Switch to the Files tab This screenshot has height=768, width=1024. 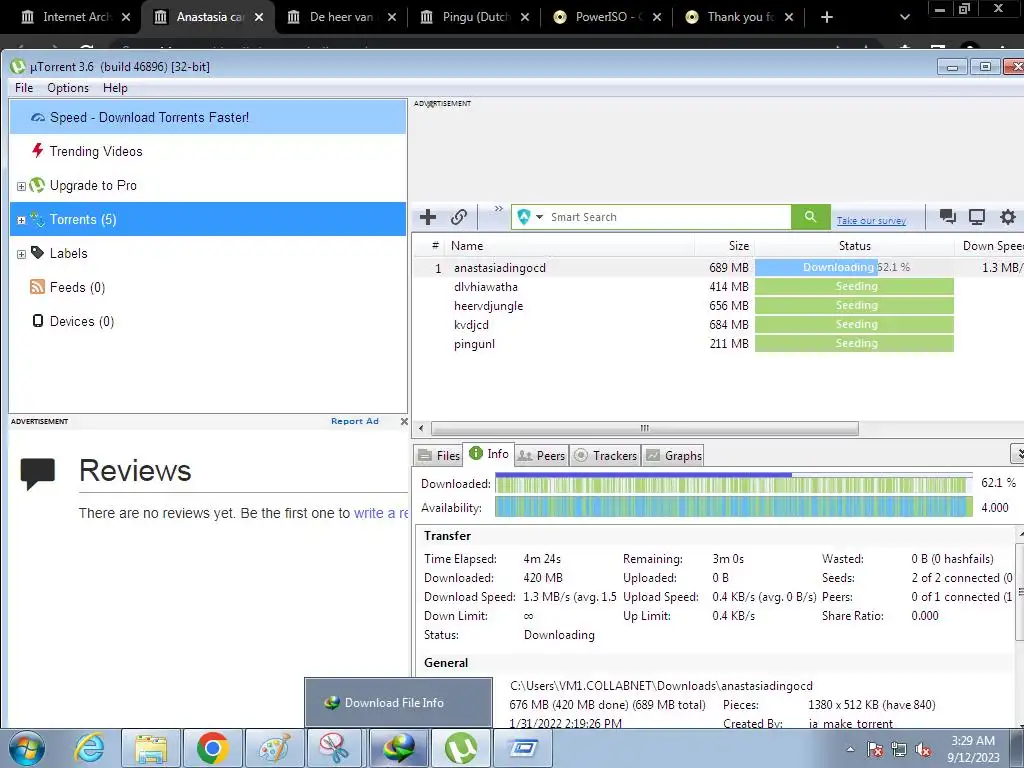pos(439,455)
